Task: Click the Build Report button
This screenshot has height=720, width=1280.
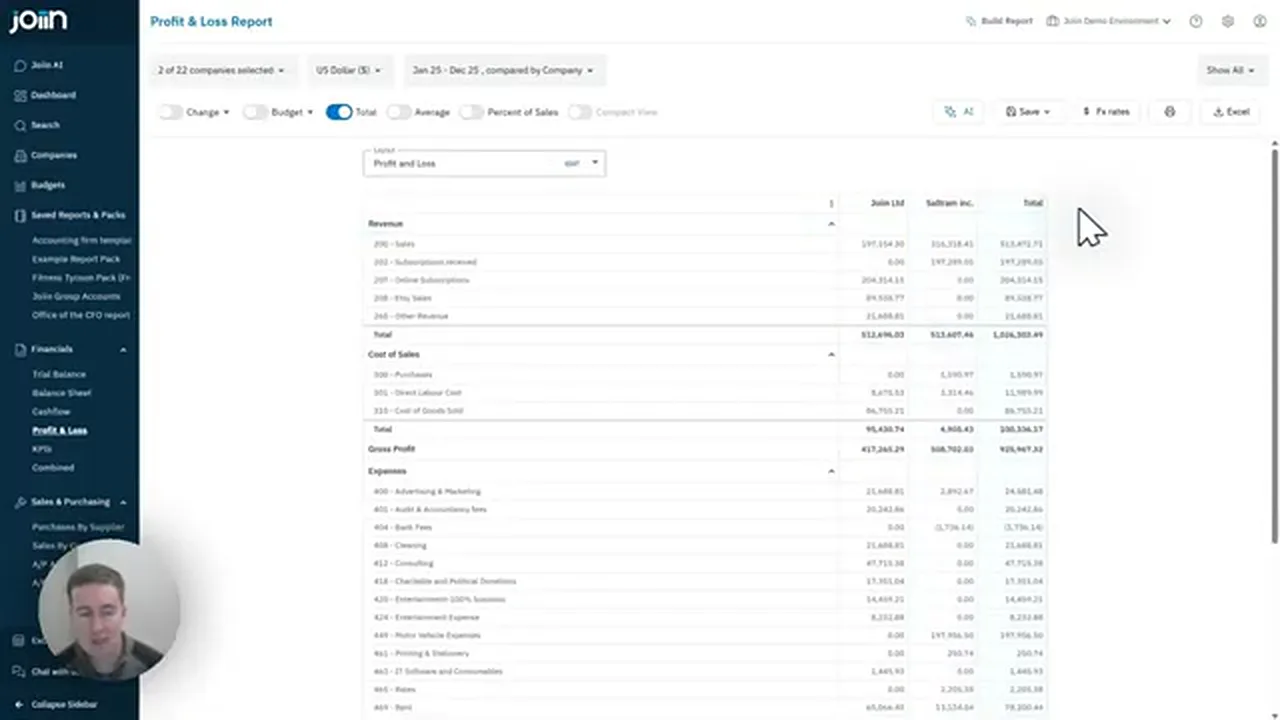Action: pos(999,21)
